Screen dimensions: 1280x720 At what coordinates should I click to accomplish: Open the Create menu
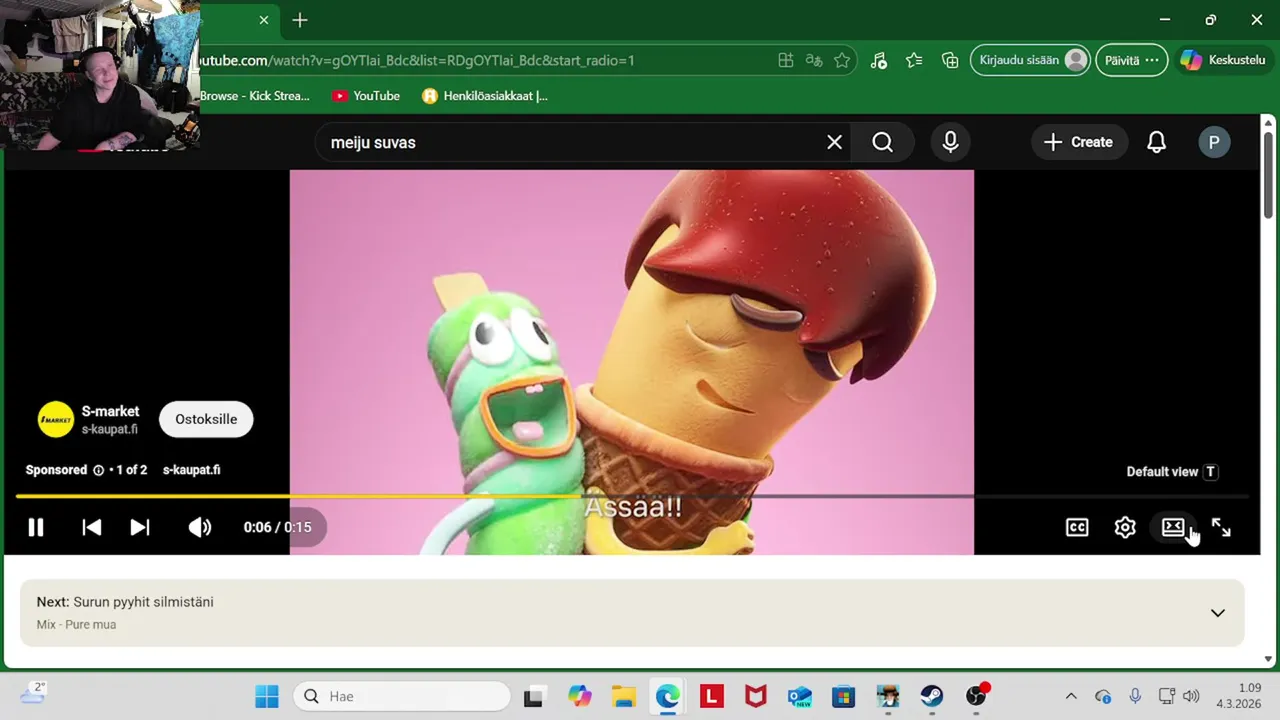(x=1079, y=142)
